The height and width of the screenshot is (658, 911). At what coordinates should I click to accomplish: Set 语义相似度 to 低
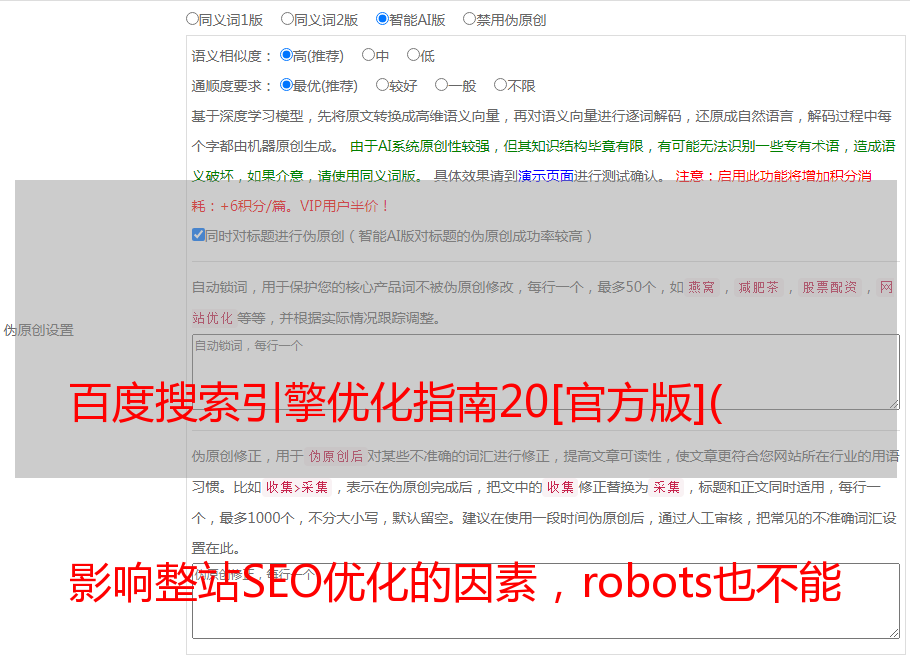(413, 55)
